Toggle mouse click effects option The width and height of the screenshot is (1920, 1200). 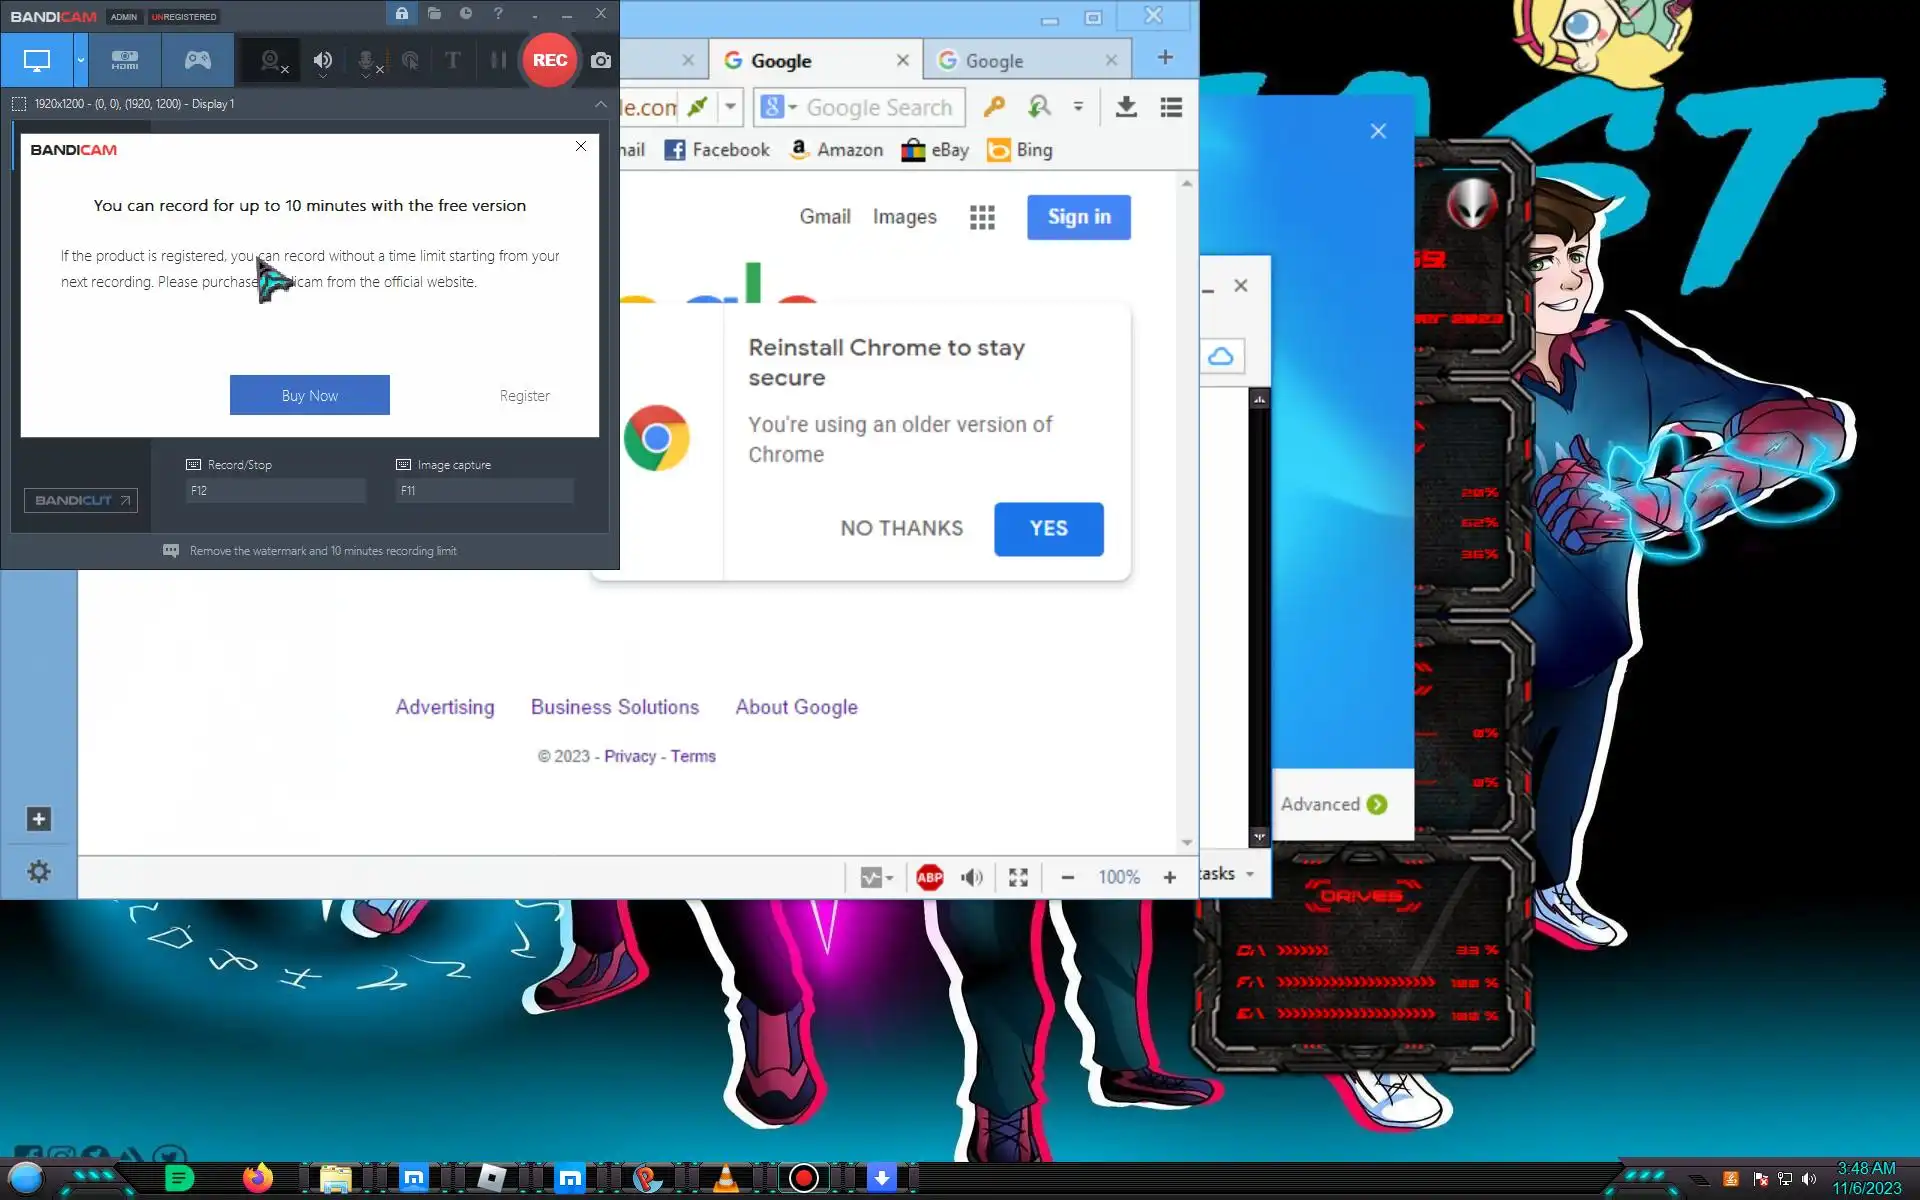point(410,60)
